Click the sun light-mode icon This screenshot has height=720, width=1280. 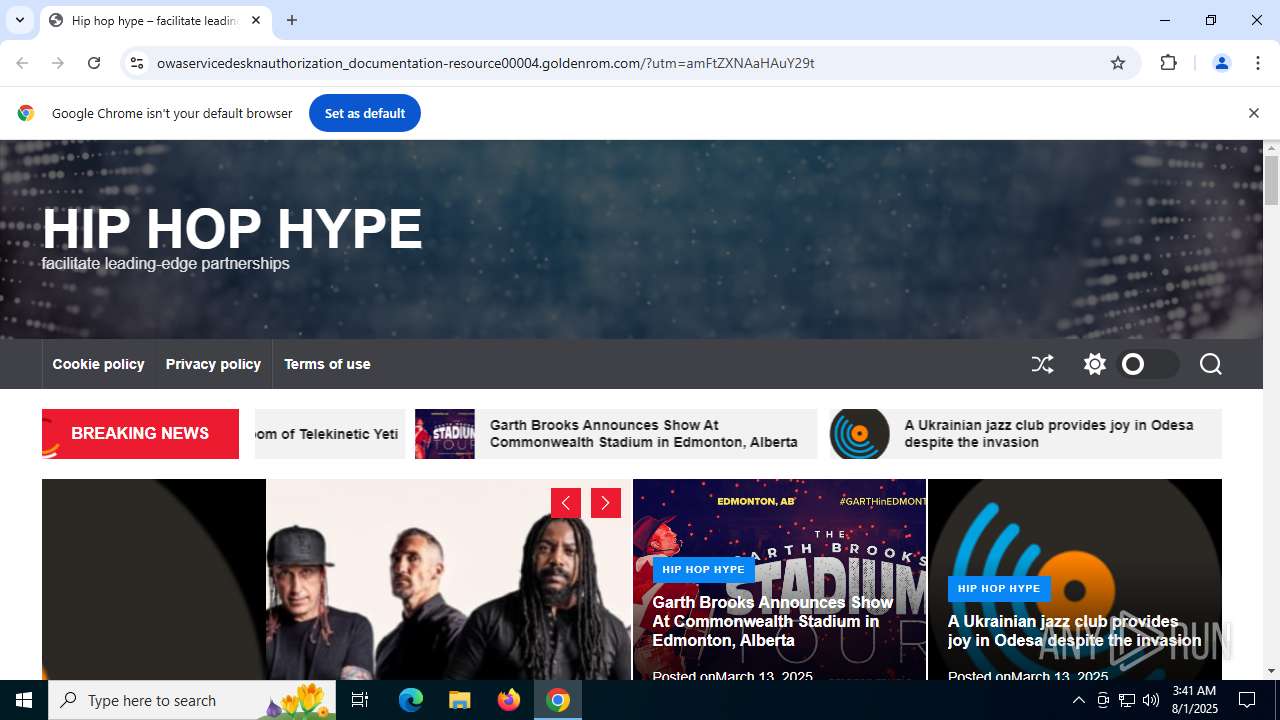(1095, 364)
